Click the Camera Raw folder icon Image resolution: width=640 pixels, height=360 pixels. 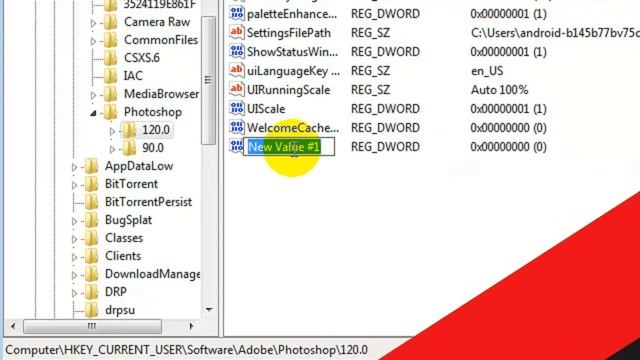[111, 22]
